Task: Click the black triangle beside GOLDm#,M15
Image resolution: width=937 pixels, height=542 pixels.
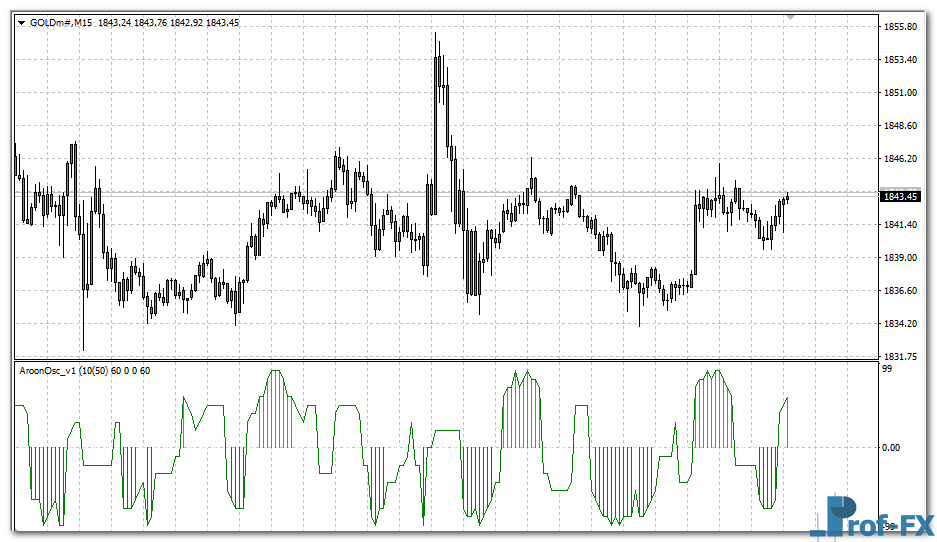Action: pos(21,23)
